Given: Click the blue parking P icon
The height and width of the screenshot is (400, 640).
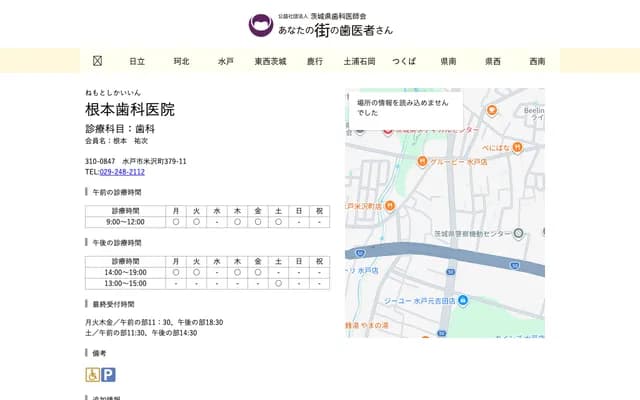Looking at the screenshot, I should (x=108, y=375).
